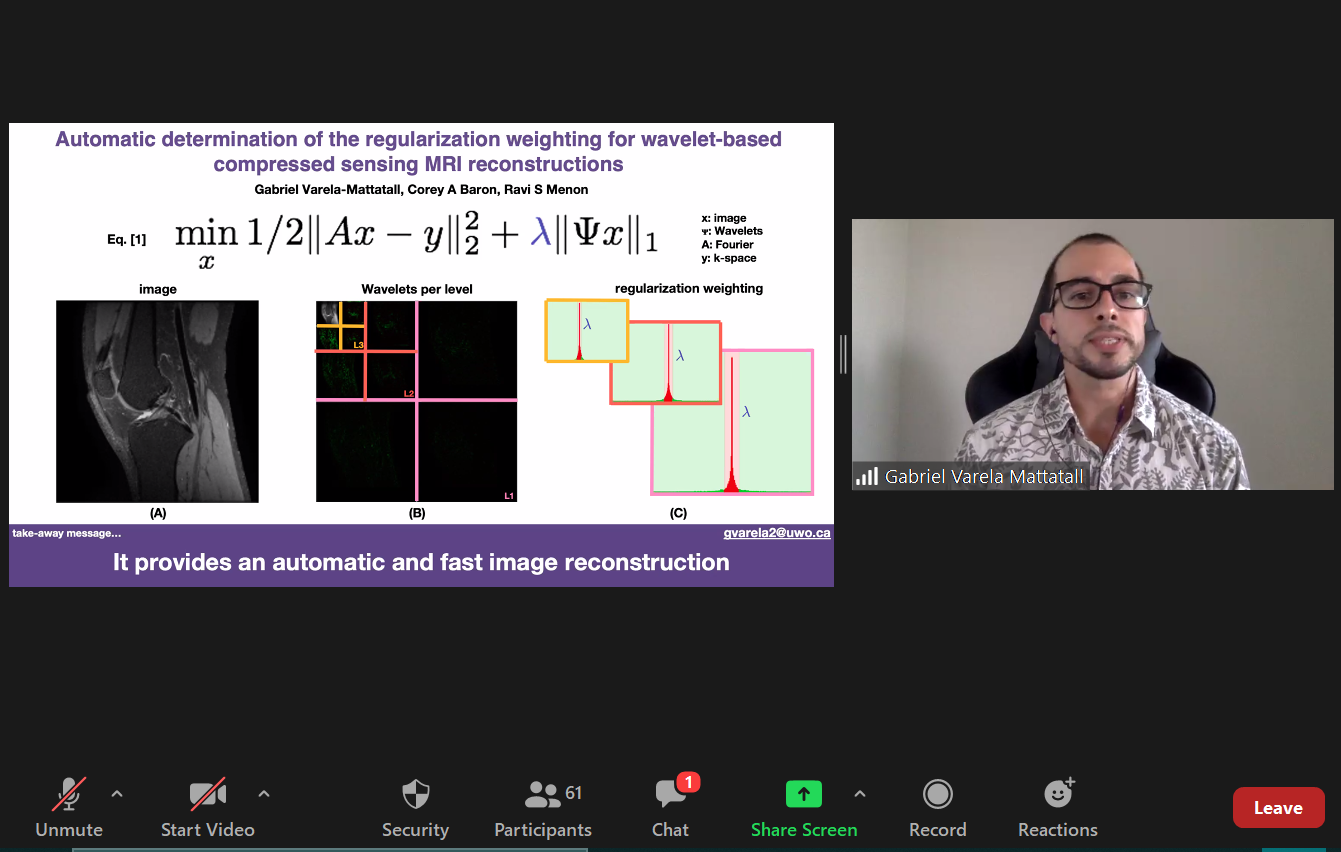
Task: Expand sharing options arrow beside Share Screen
Action: coord(859,794)
